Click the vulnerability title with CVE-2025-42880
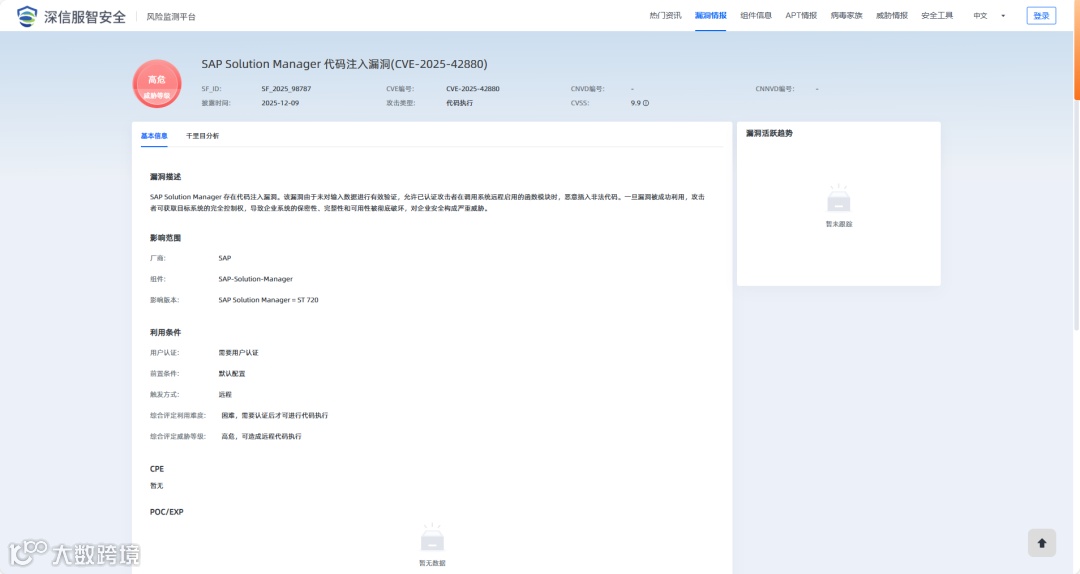Screen dimensions: 1080x574 pos(344,64)
